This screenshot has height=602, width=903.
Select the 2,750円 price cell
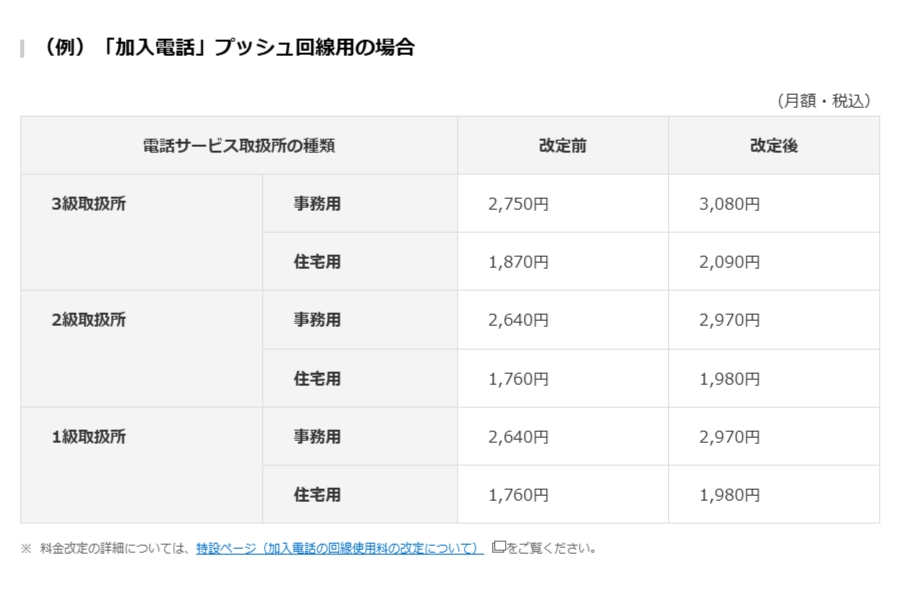pos(519,204)
